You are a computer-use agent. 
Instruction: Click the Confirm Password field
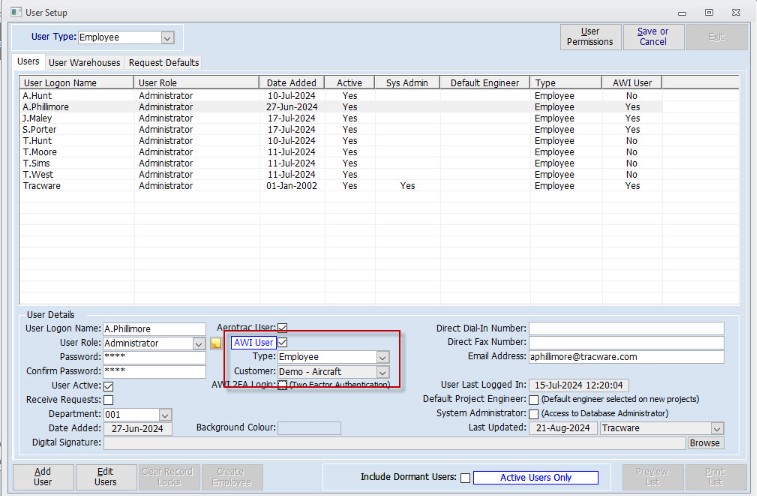tap(154, 371)
